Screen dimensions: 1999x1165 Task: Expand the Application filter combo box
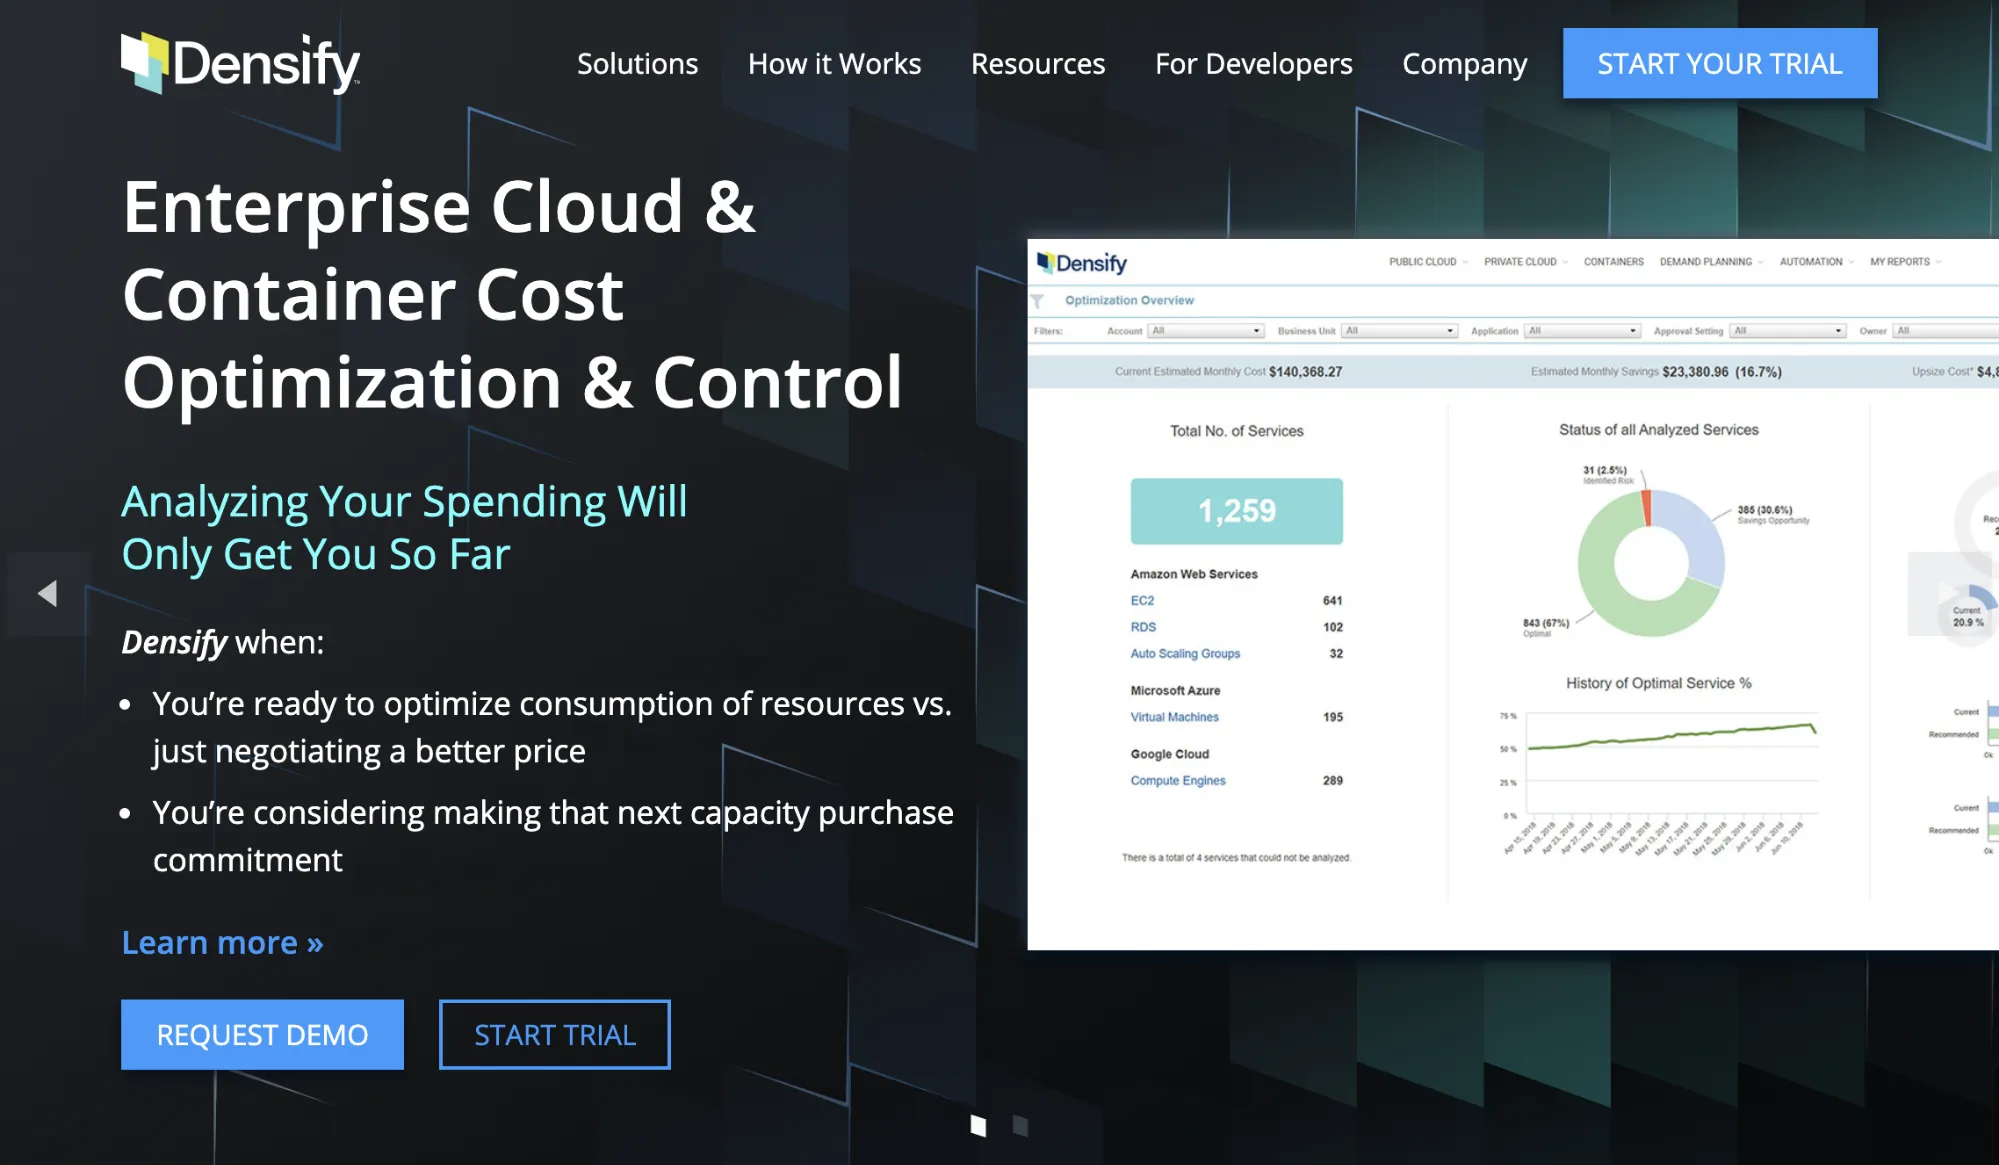(1583, 331)
